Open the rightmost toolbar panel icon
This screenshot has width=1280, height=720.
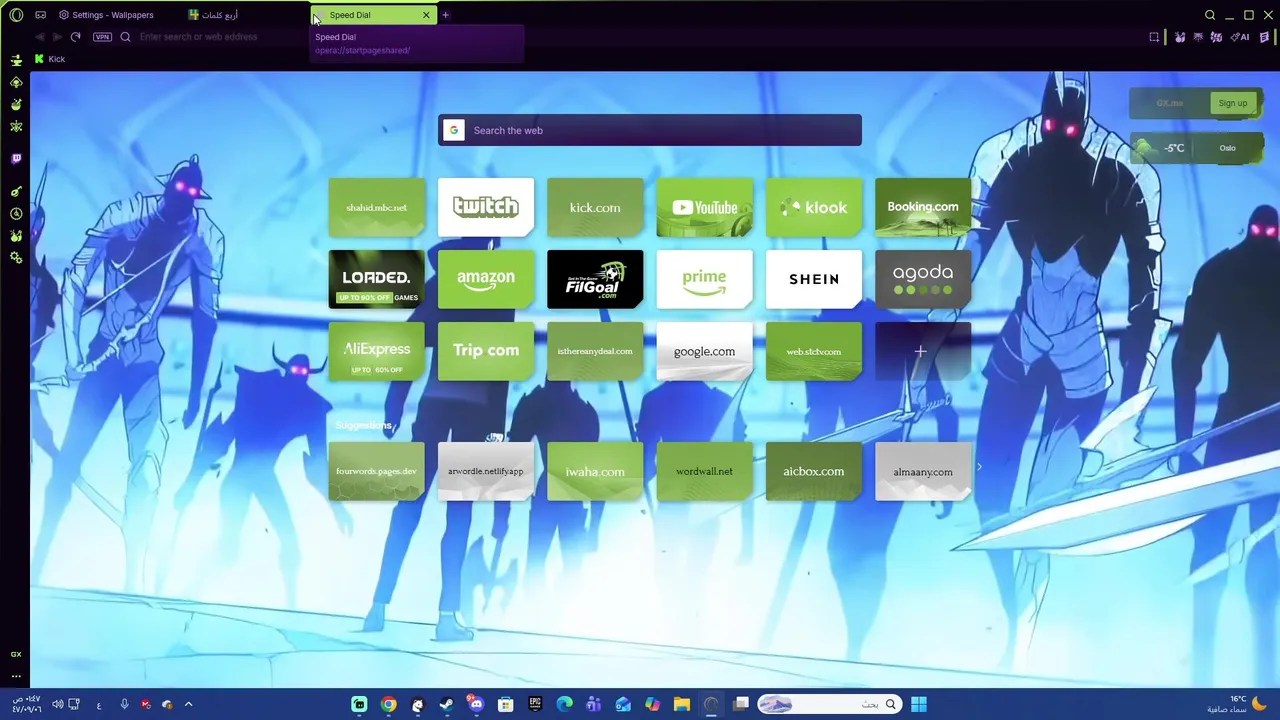point(1265,37)
